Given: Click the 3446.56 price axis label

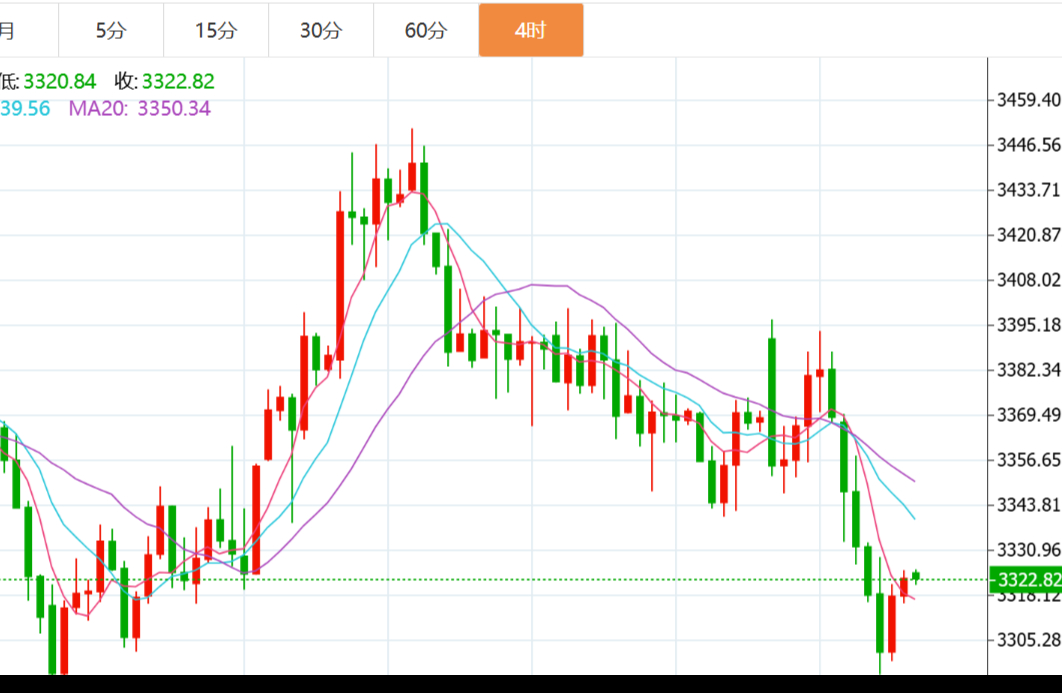Looking at the screenshot, I should (x=1029, y=145).
